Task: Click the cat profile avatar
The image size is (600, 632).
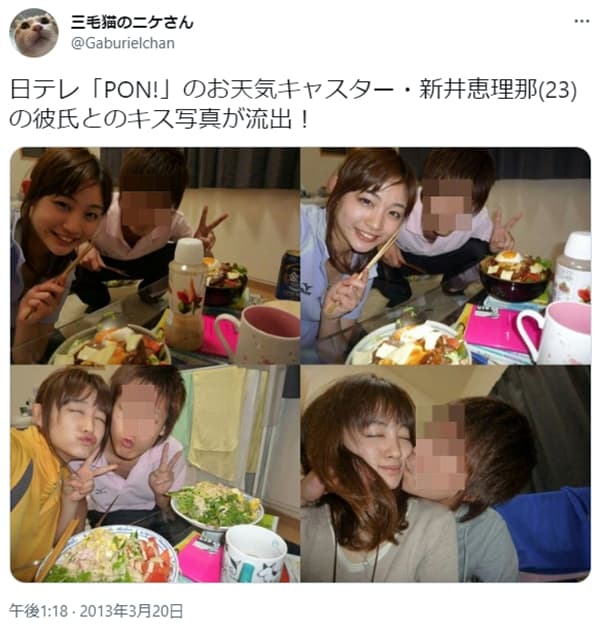Action: [34, 32]
